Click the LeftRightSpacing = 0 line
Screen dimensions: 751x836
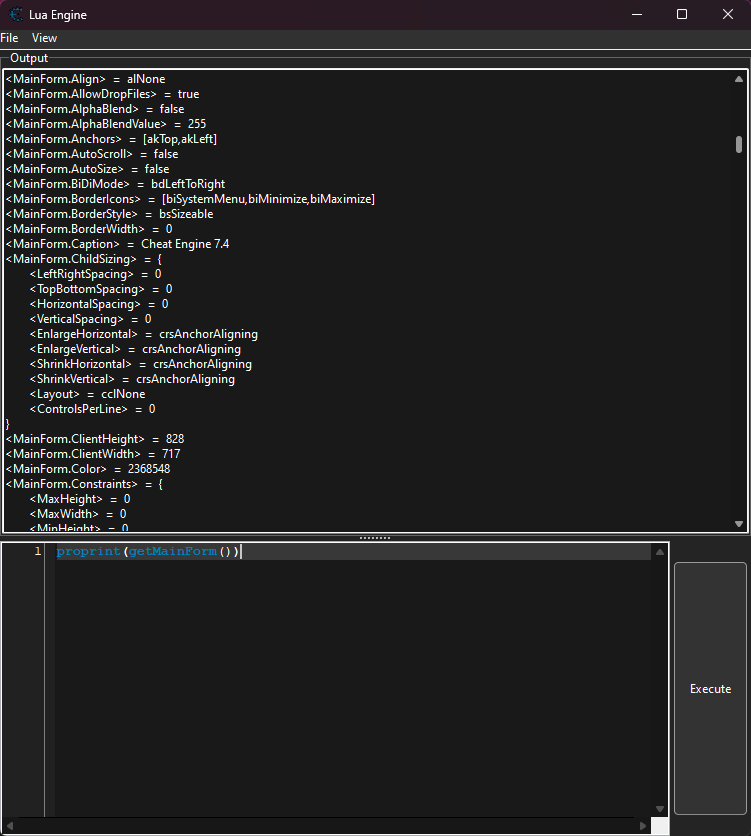pos(95,274)
